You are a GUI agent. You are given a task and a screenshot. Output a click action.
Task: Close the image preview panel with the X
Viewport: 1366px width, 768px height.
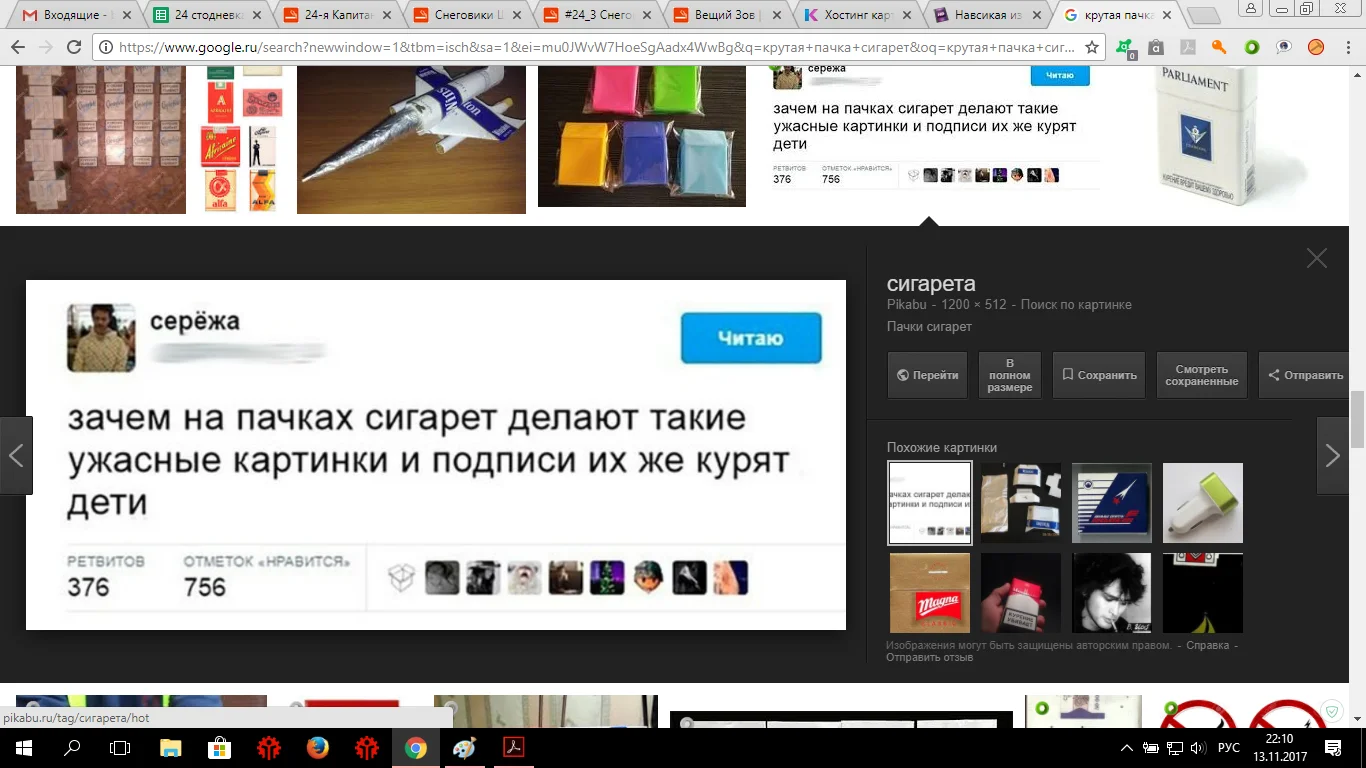point(1317,258)
